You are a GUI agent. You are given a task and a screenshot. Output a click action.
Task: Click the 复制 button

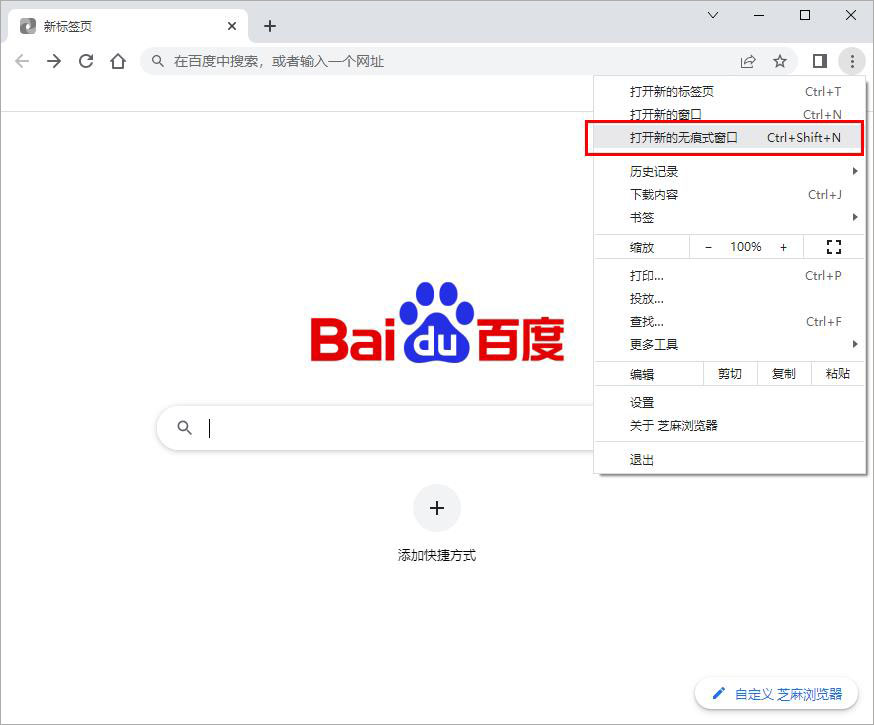tap(784, 374)
